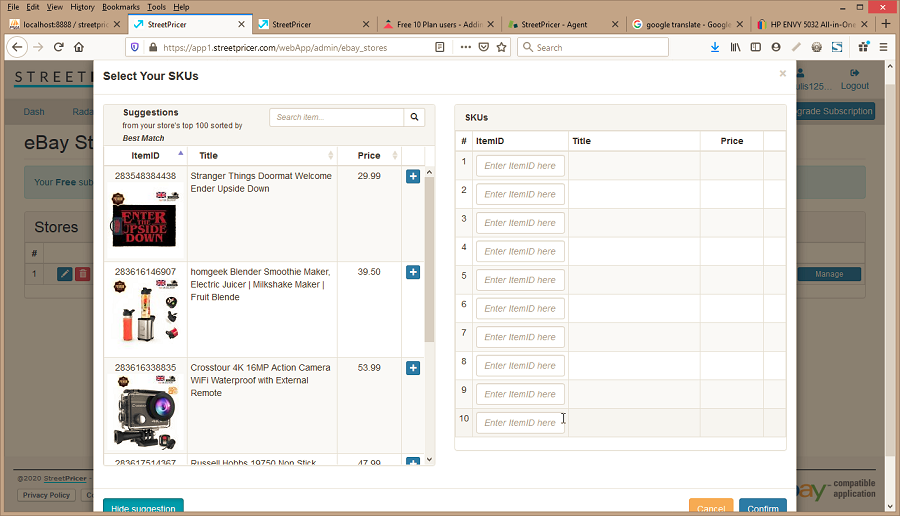Click the Search item text box
The height and width of the screenshot is (516, 900).
click(x=336, y=117)
